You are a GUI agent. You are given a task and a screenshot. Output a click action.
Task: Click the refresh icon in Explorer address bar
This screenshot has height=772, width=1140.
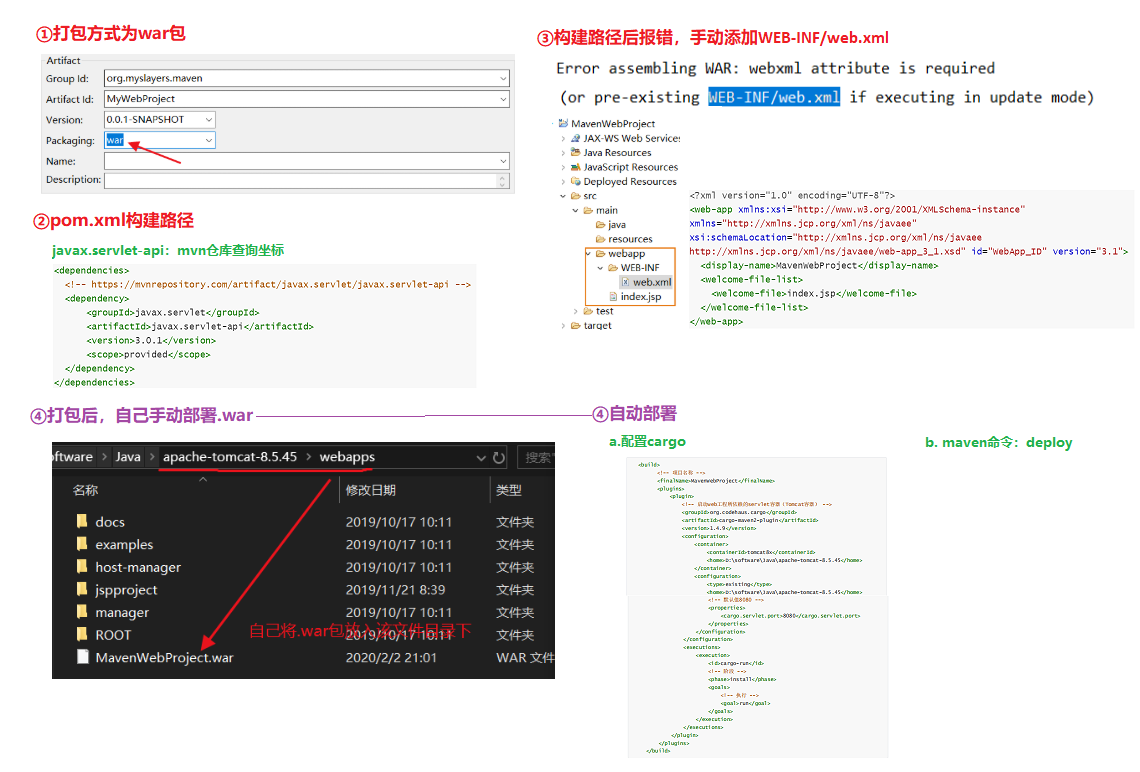(x=499, y=458)
